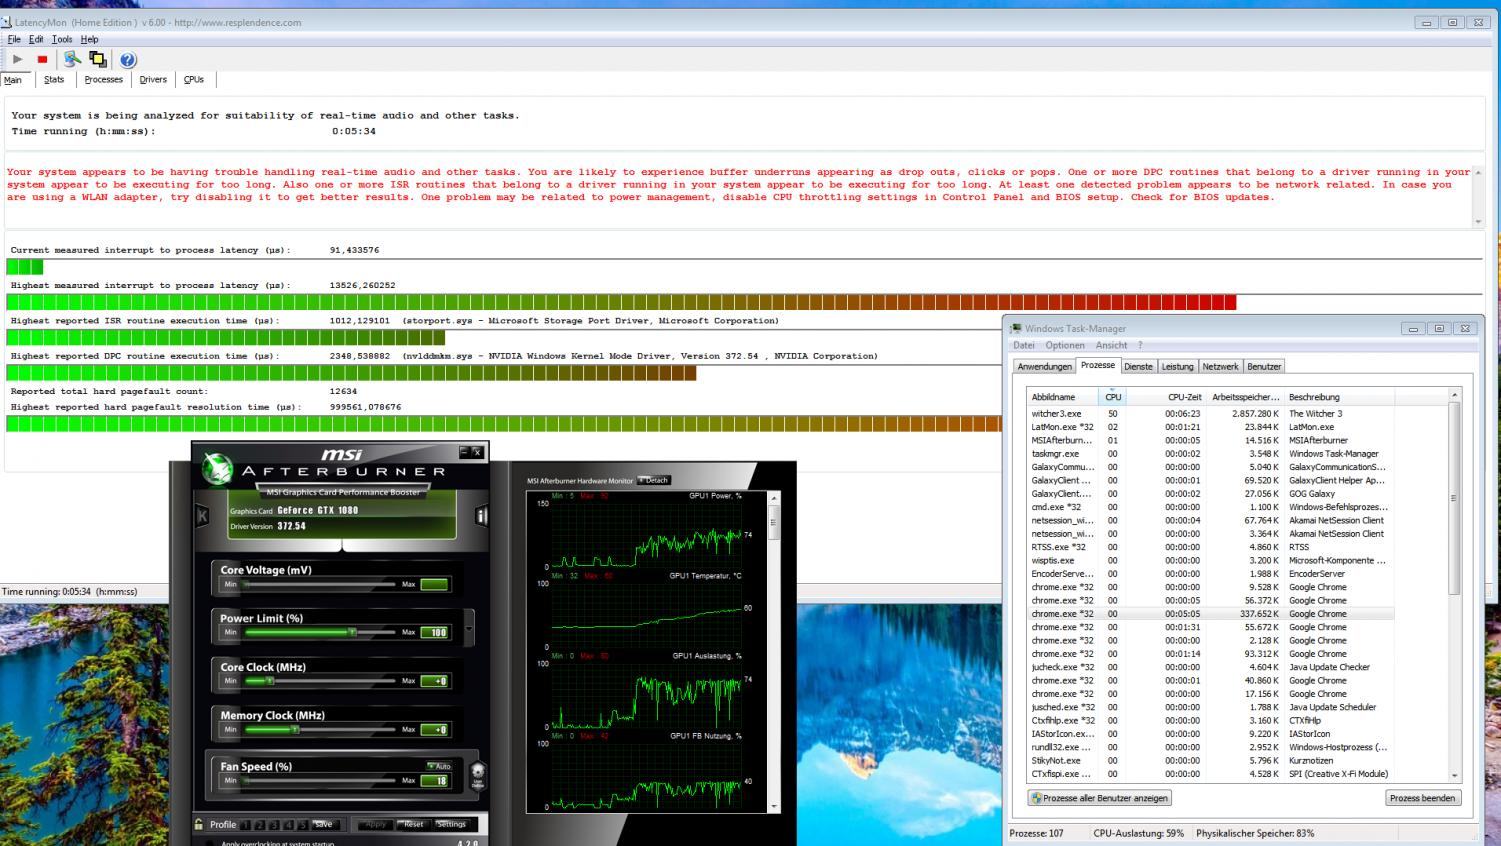Select Afterburner profile slot 5
Viewport: 1501px width, 846px height.
[302, 825]
